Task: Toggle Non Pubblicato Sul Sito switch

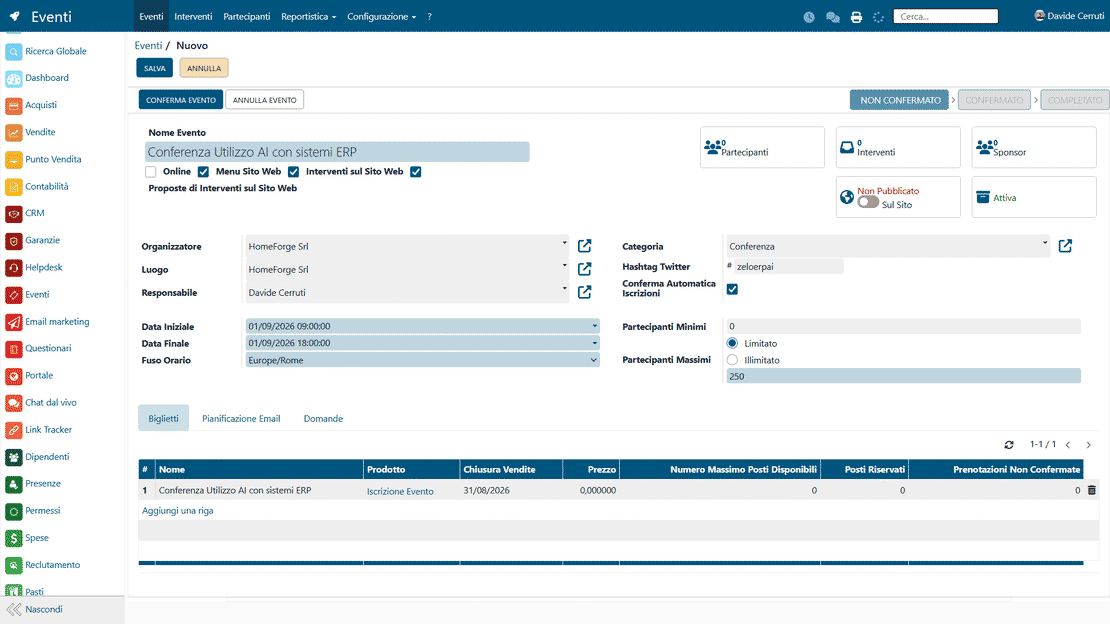Action: pos(868,203)
